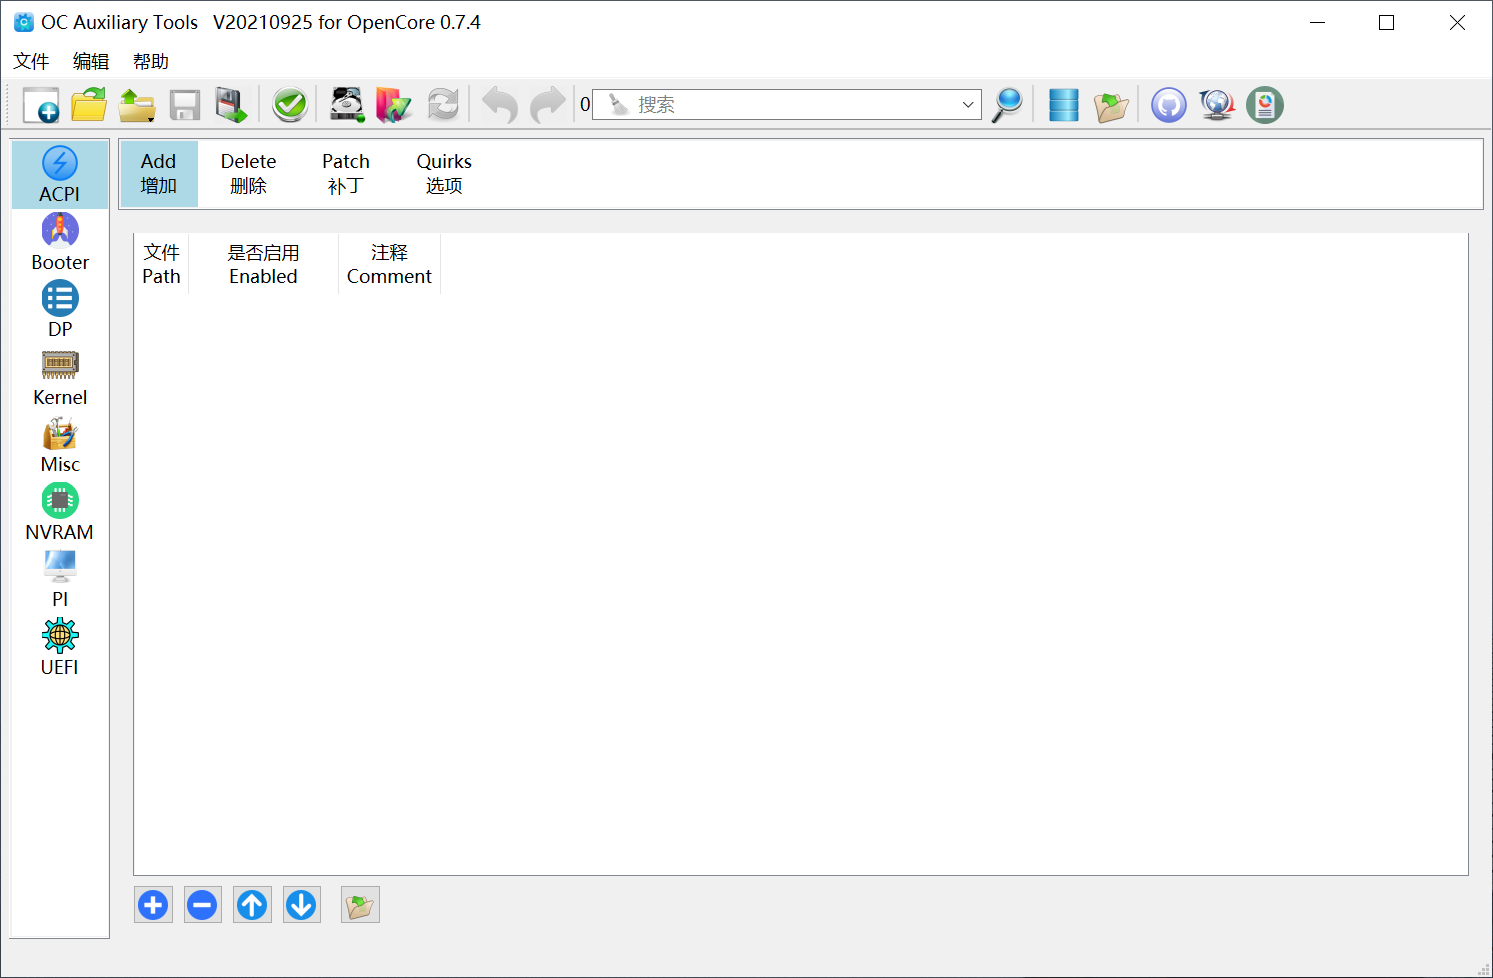Open the Misc section

(x=60, y=445)
